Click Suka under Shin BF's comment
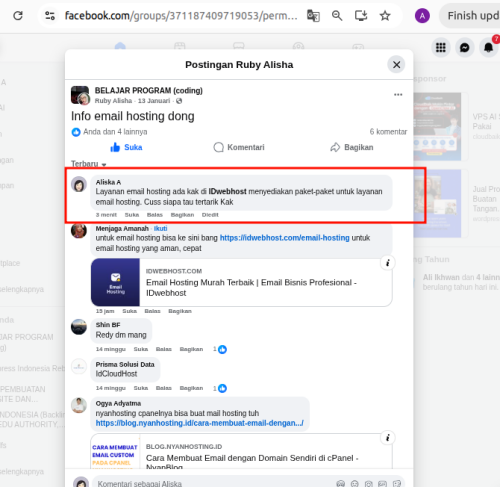 141,349
